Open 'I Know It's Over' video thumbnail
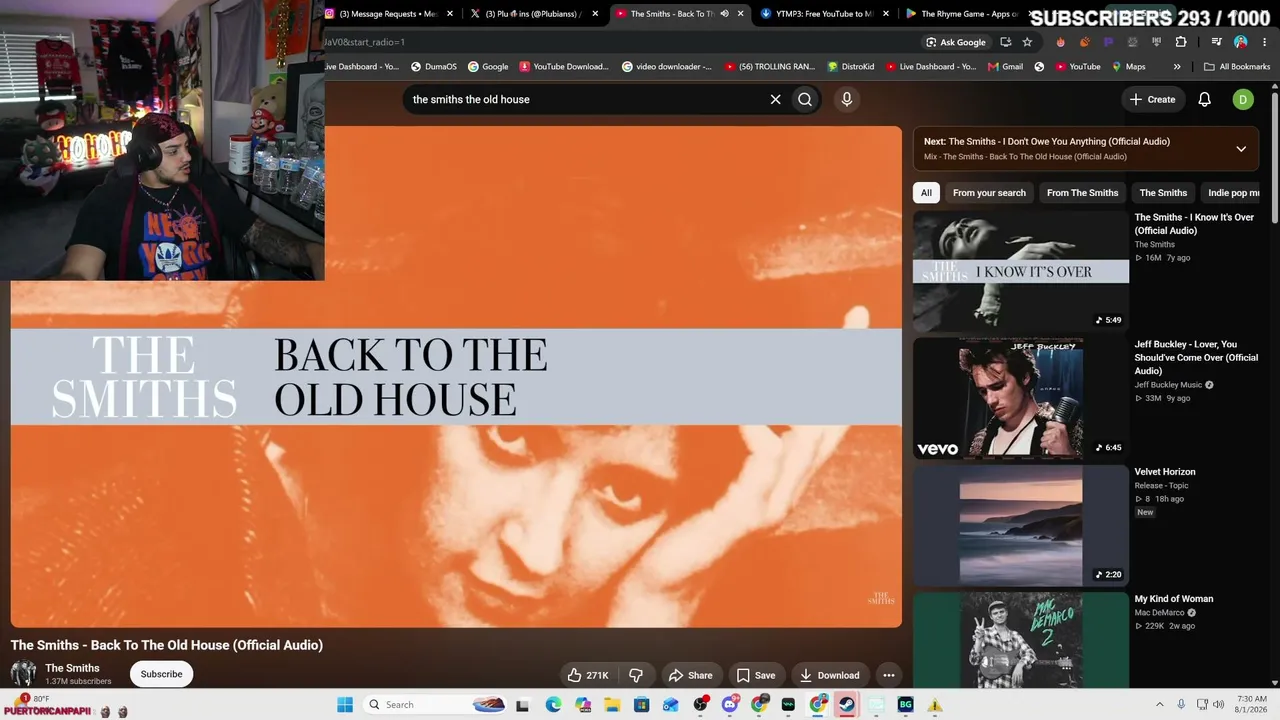 tap(1020, 271)
